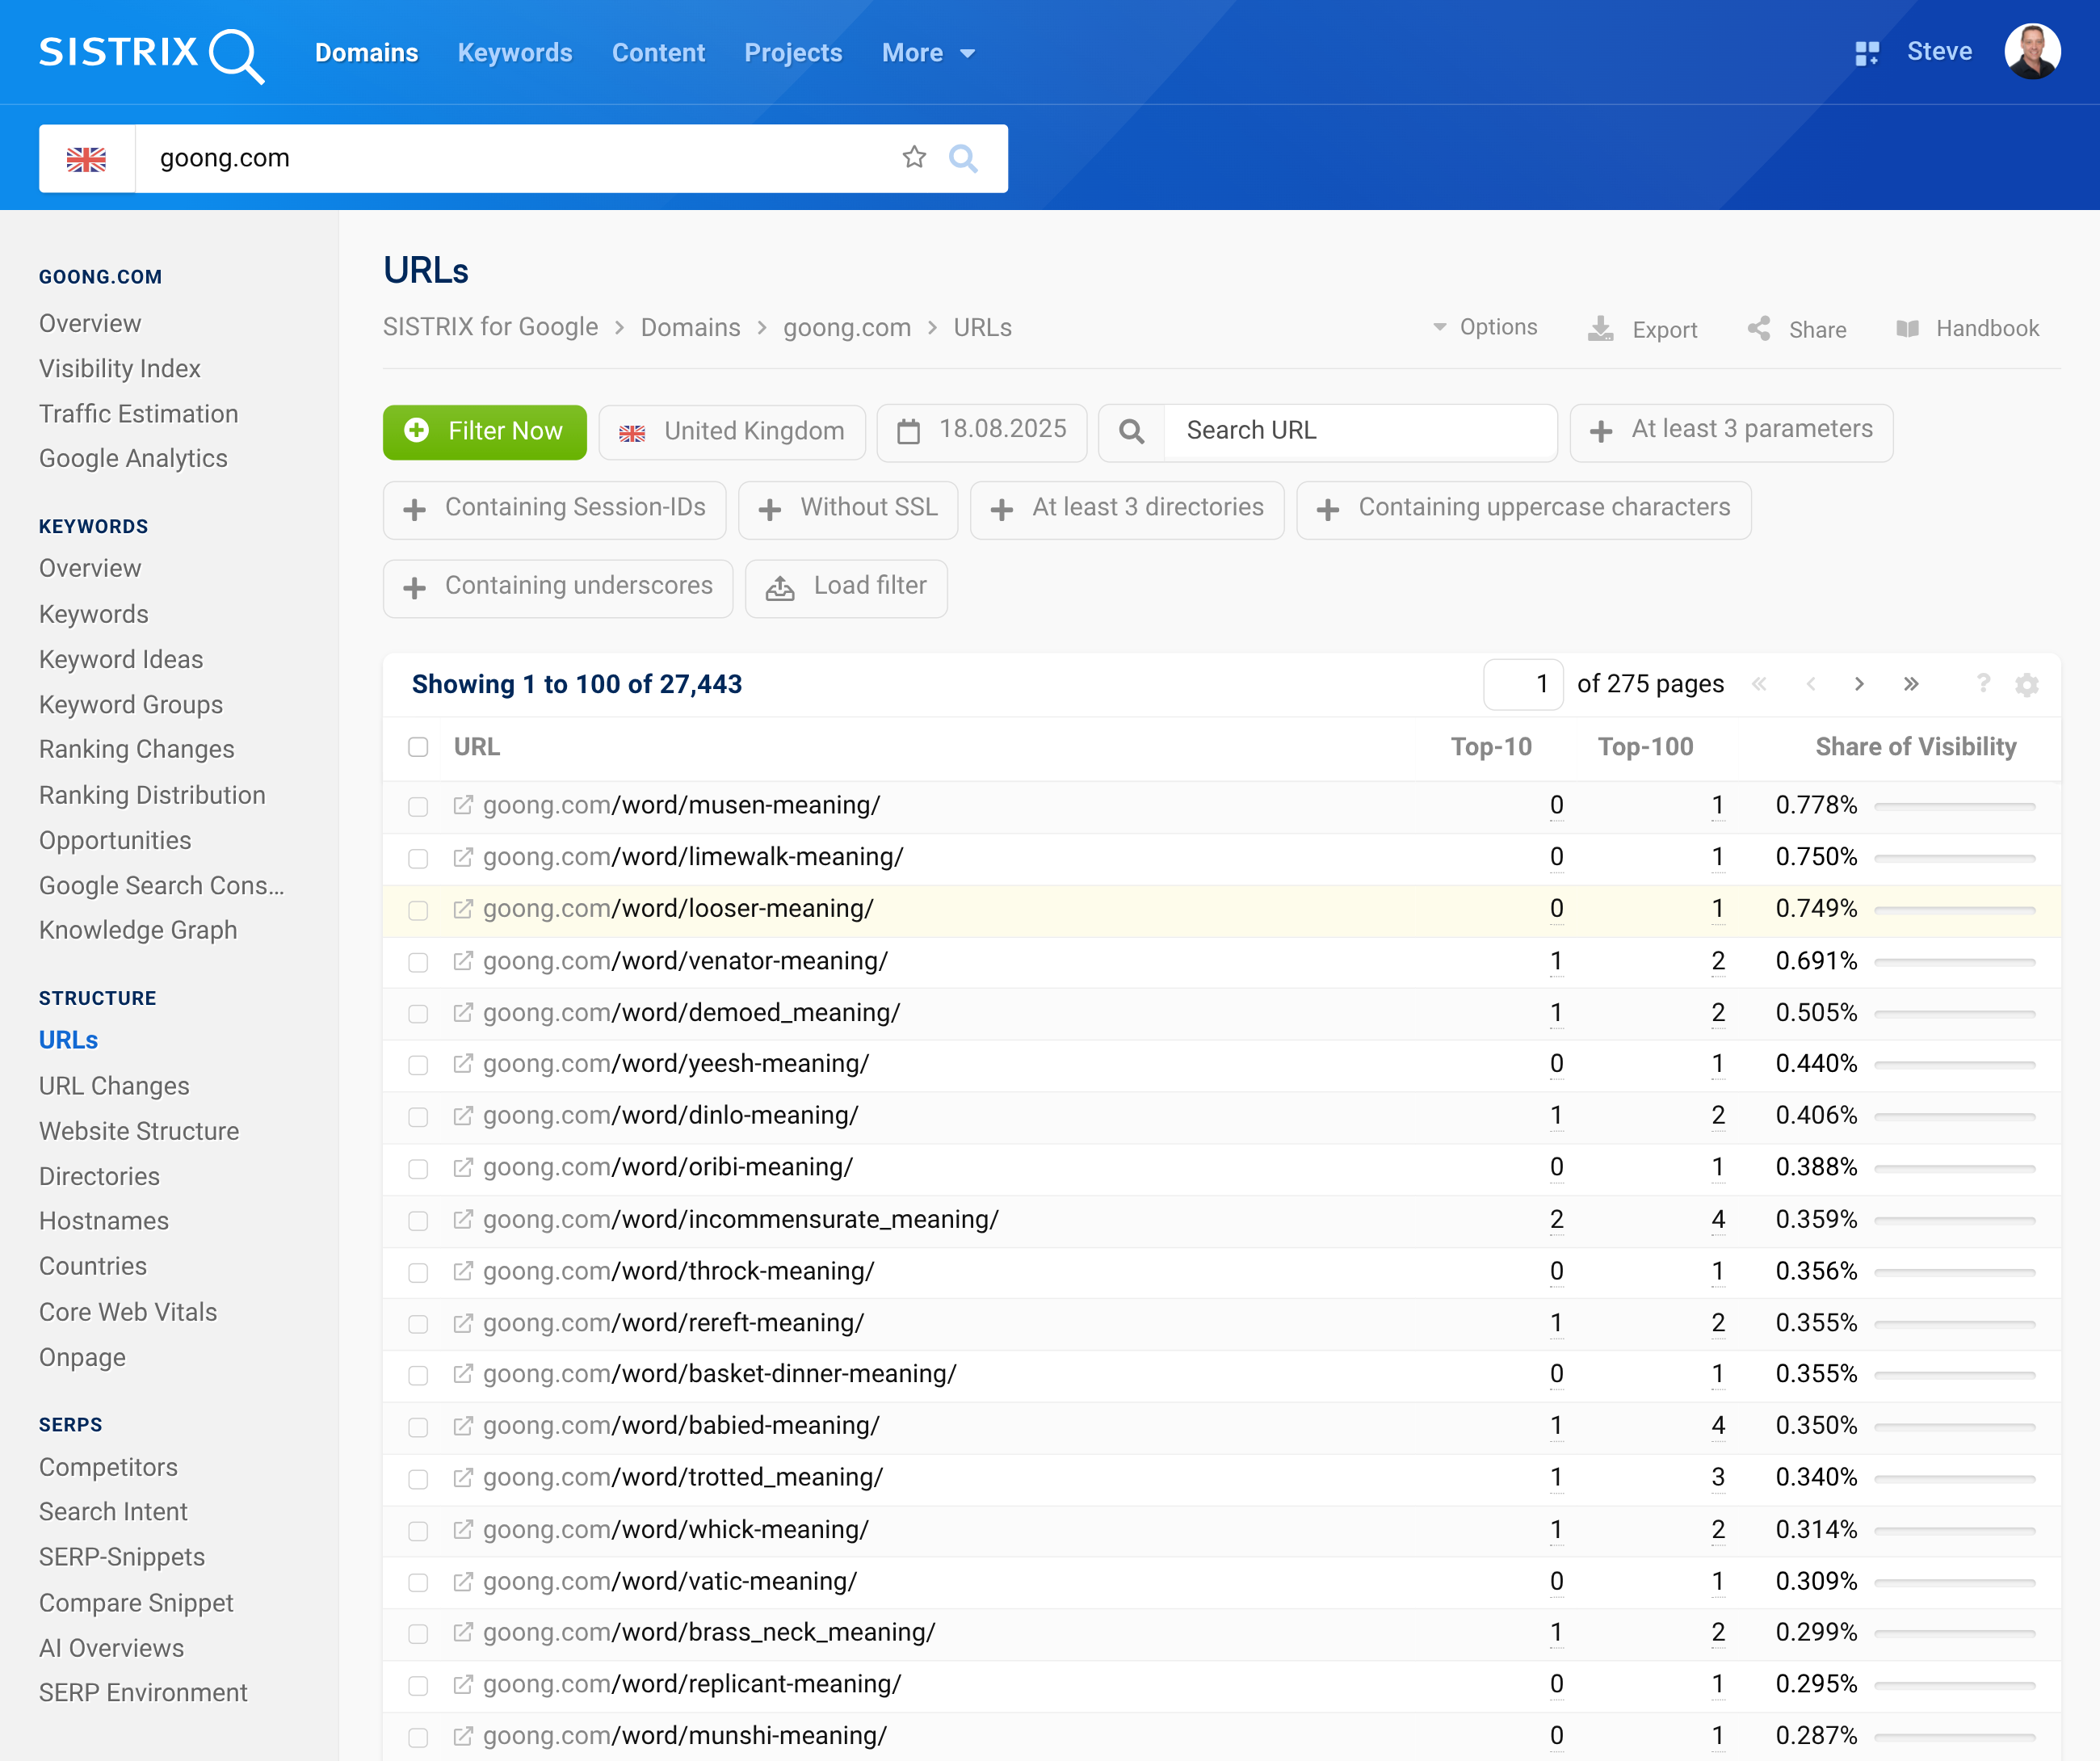Expand the More menu in top navigation

[x=927, y=53]
